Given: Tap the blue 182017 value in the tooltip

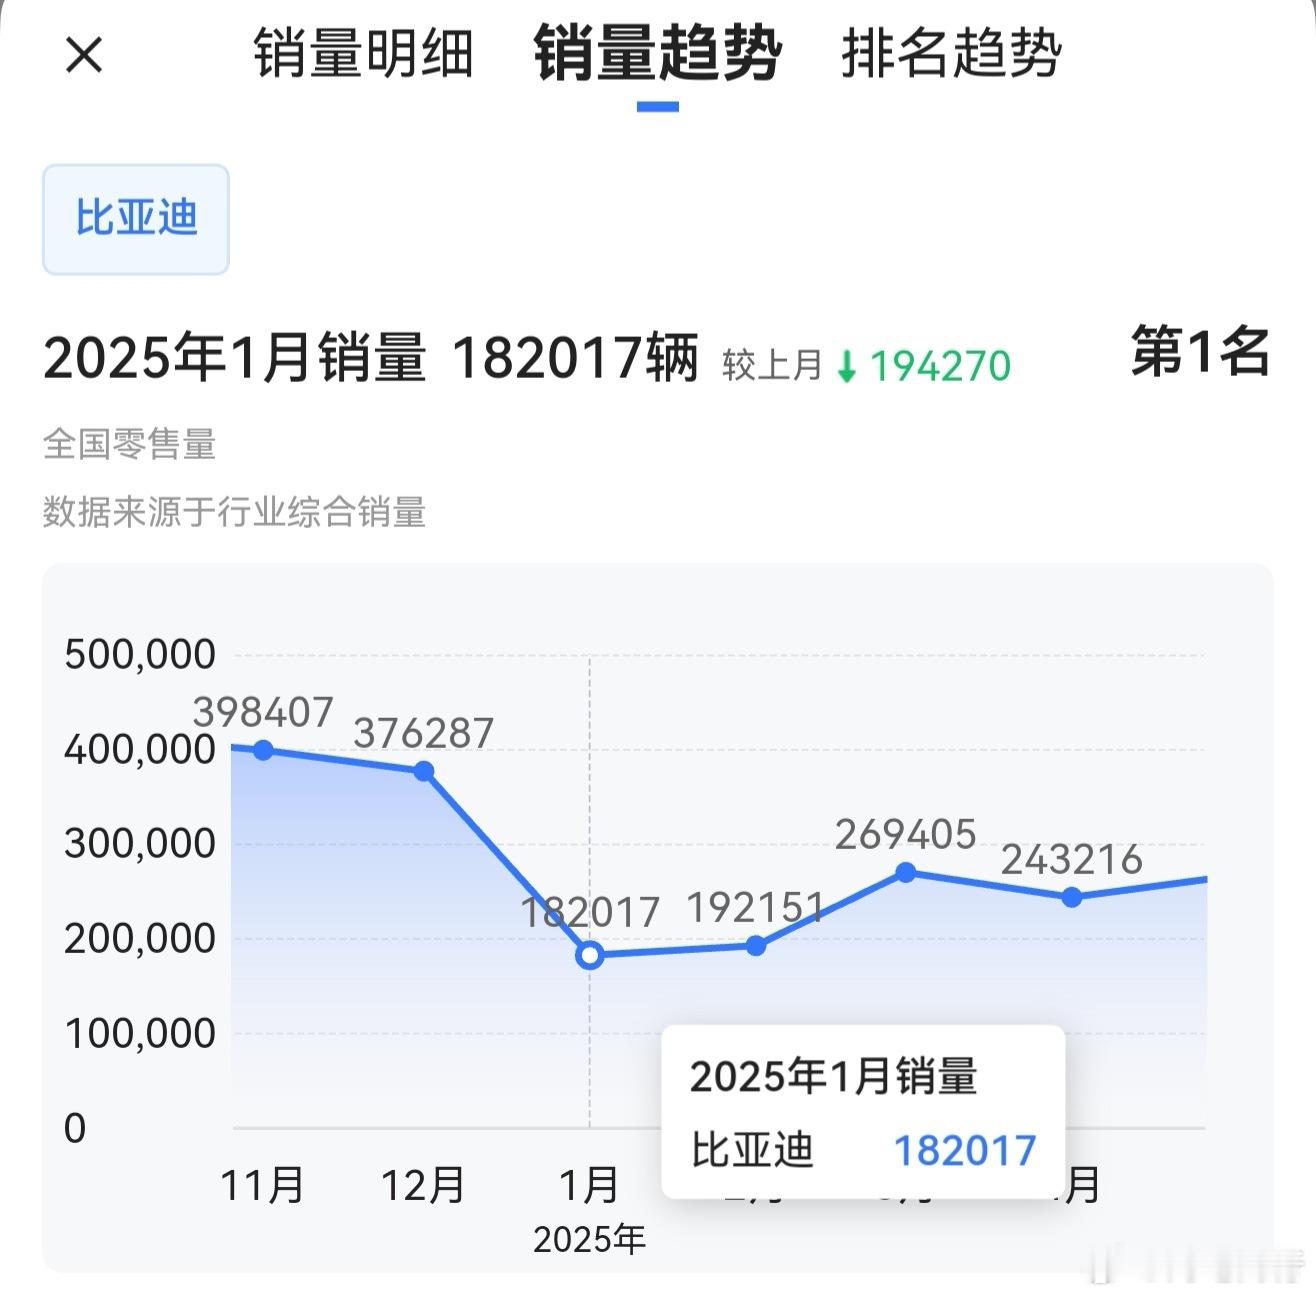Looking at the screenshot, I should 966,1150.
